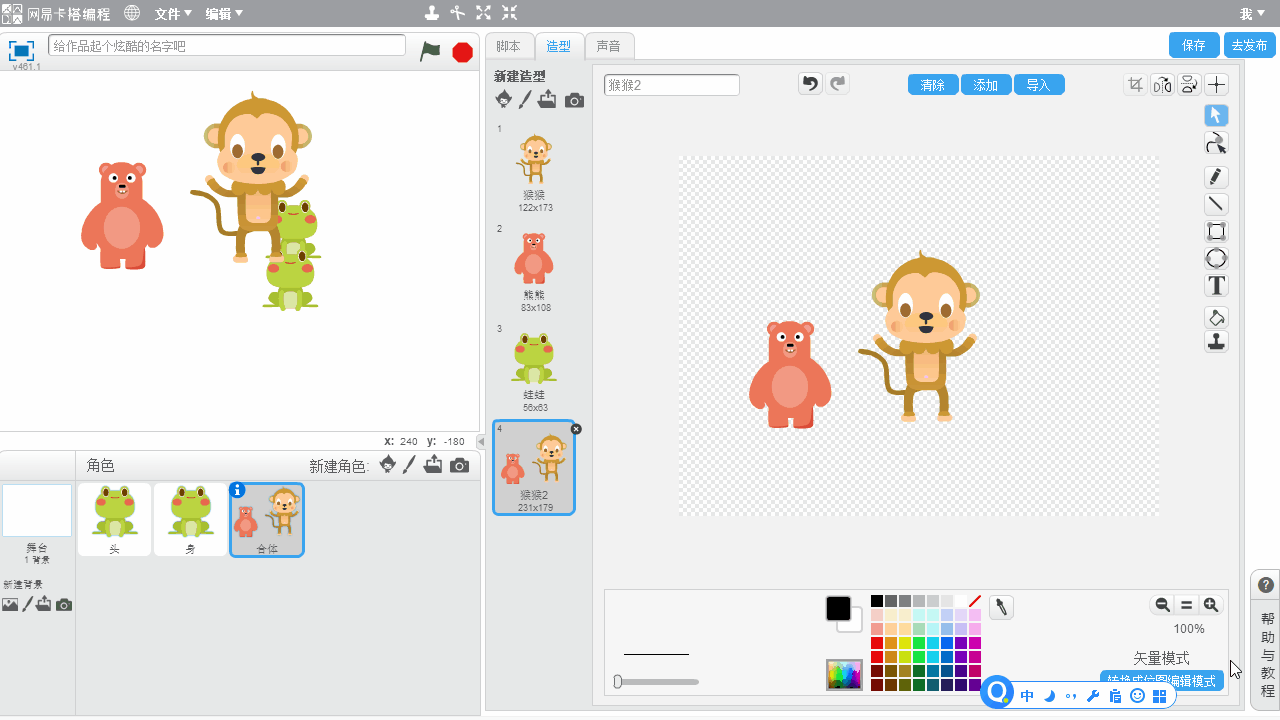Switch to the 造型 tab
Screen dimensions: 1280x720
pos(559,46)
